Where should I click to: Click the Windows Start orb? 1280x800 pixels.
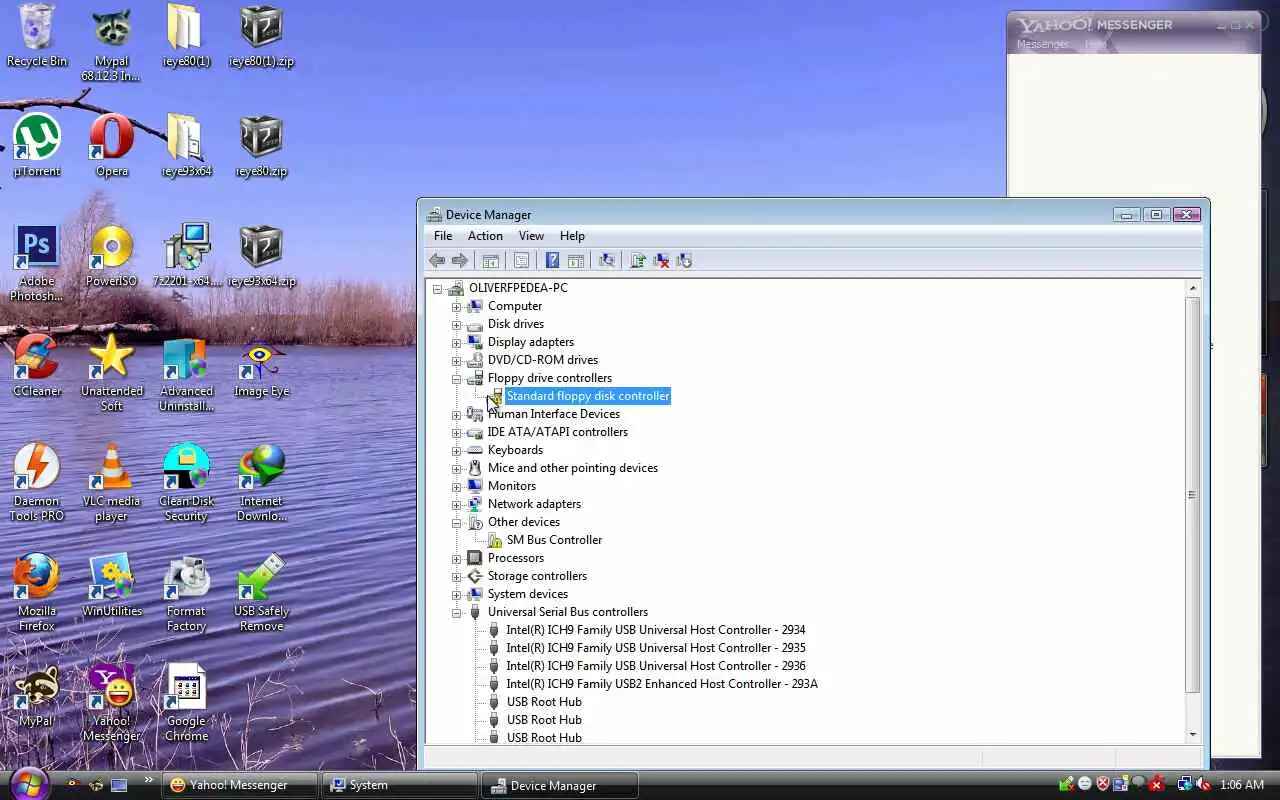click(27, 783)
